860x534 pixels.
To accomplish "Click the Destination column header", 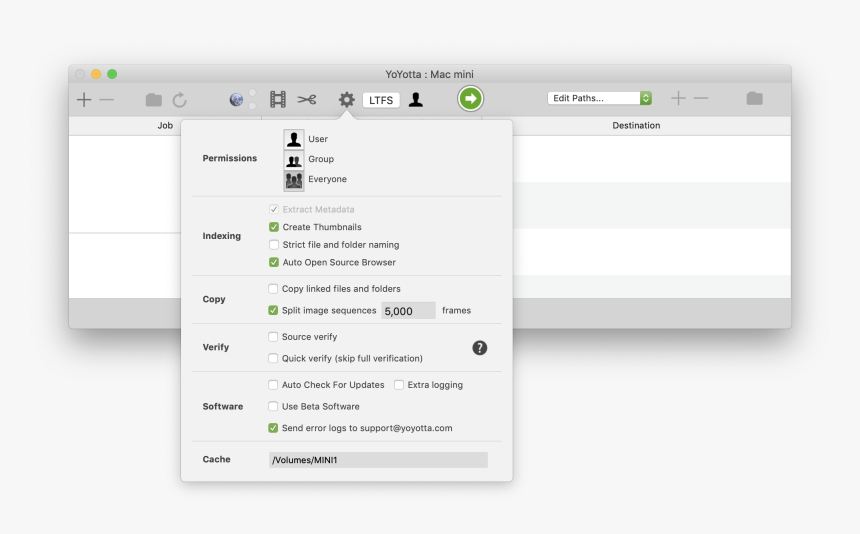I will (x=636, y=126).
